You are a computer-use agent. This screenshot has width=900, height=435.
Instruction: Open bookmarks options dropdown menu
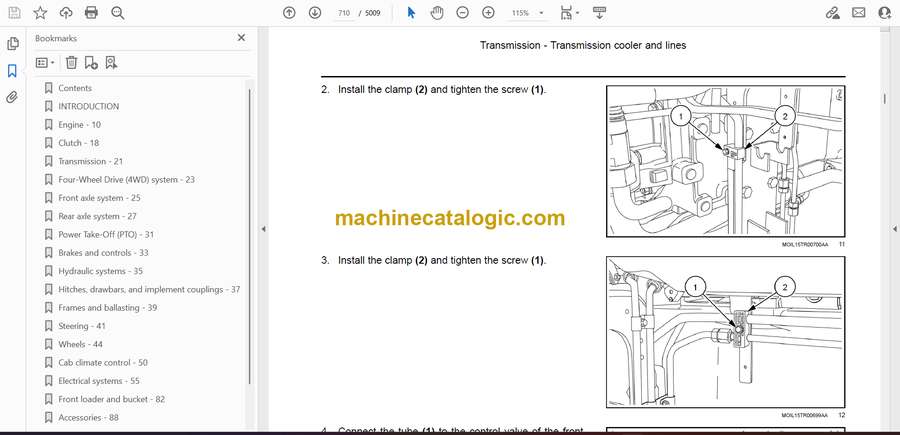point(45,62)
